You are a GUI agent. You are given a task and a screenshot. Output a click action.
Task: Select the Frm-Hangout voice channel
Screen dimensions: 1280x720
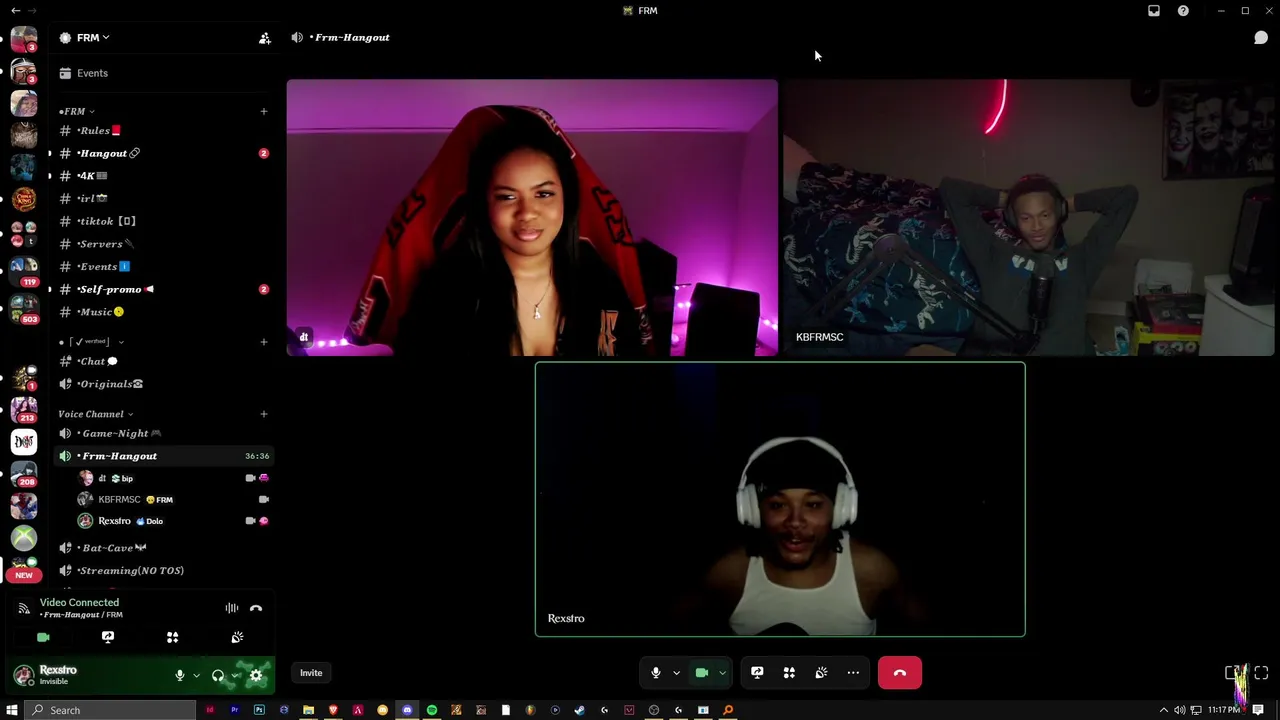(163, 456)
